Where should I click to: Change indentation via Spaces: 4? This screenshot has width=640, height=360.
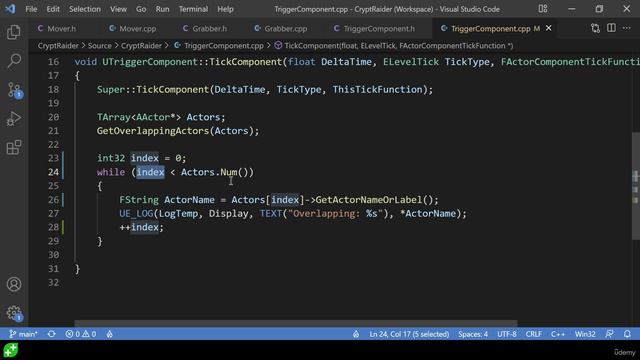click(473, 334)
